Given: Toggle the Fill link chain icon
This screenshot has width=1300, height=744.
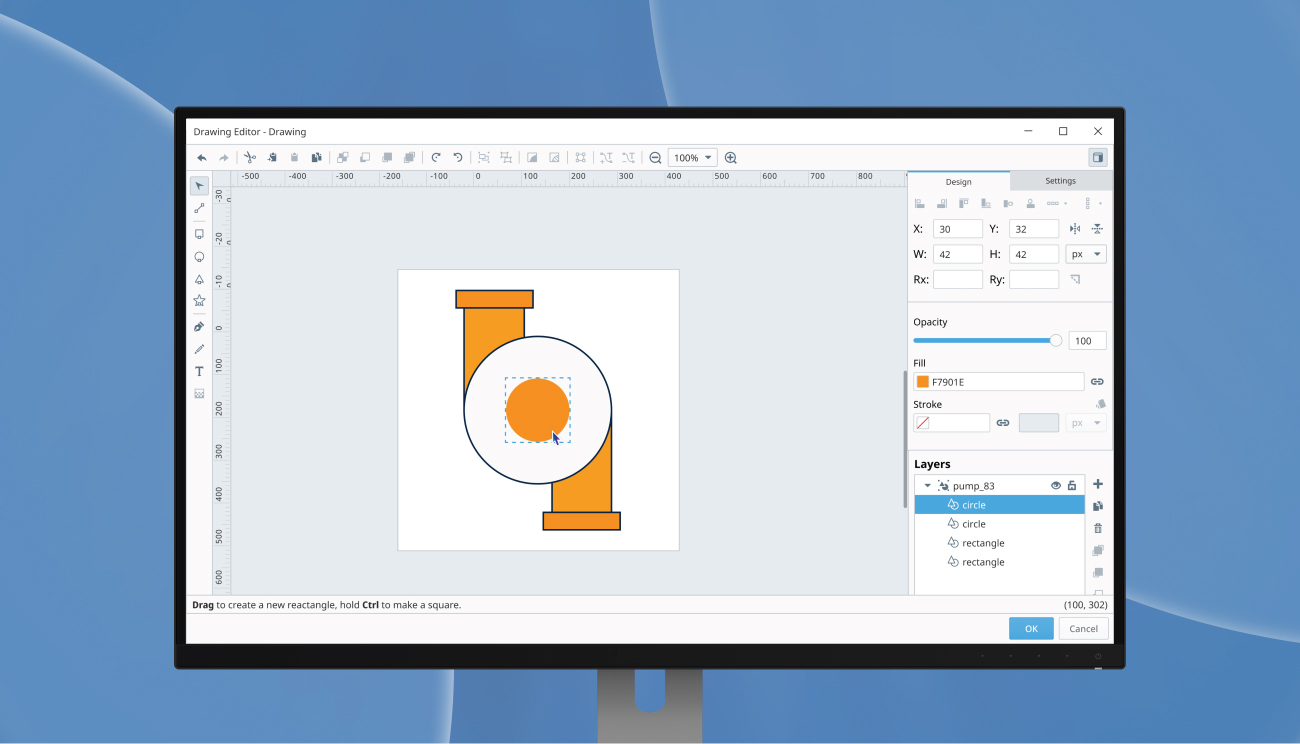Looking at the screenshot, I should [1096, 381].
